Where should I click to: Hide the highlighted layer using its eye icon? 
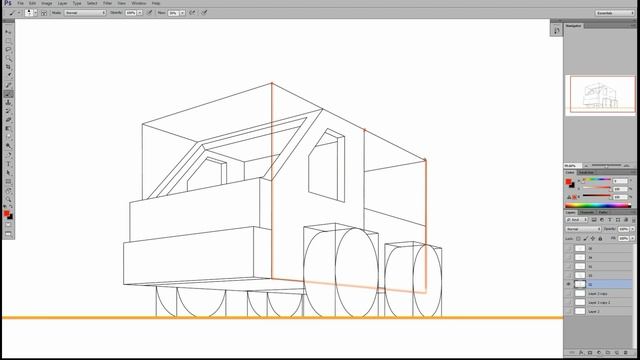pyautogui.click(x=569, y=284)
